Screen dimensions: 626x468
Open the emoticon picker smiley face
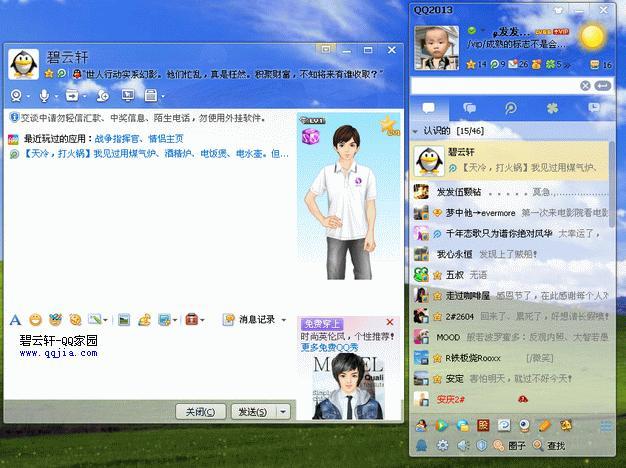click(x=35, y=319)
